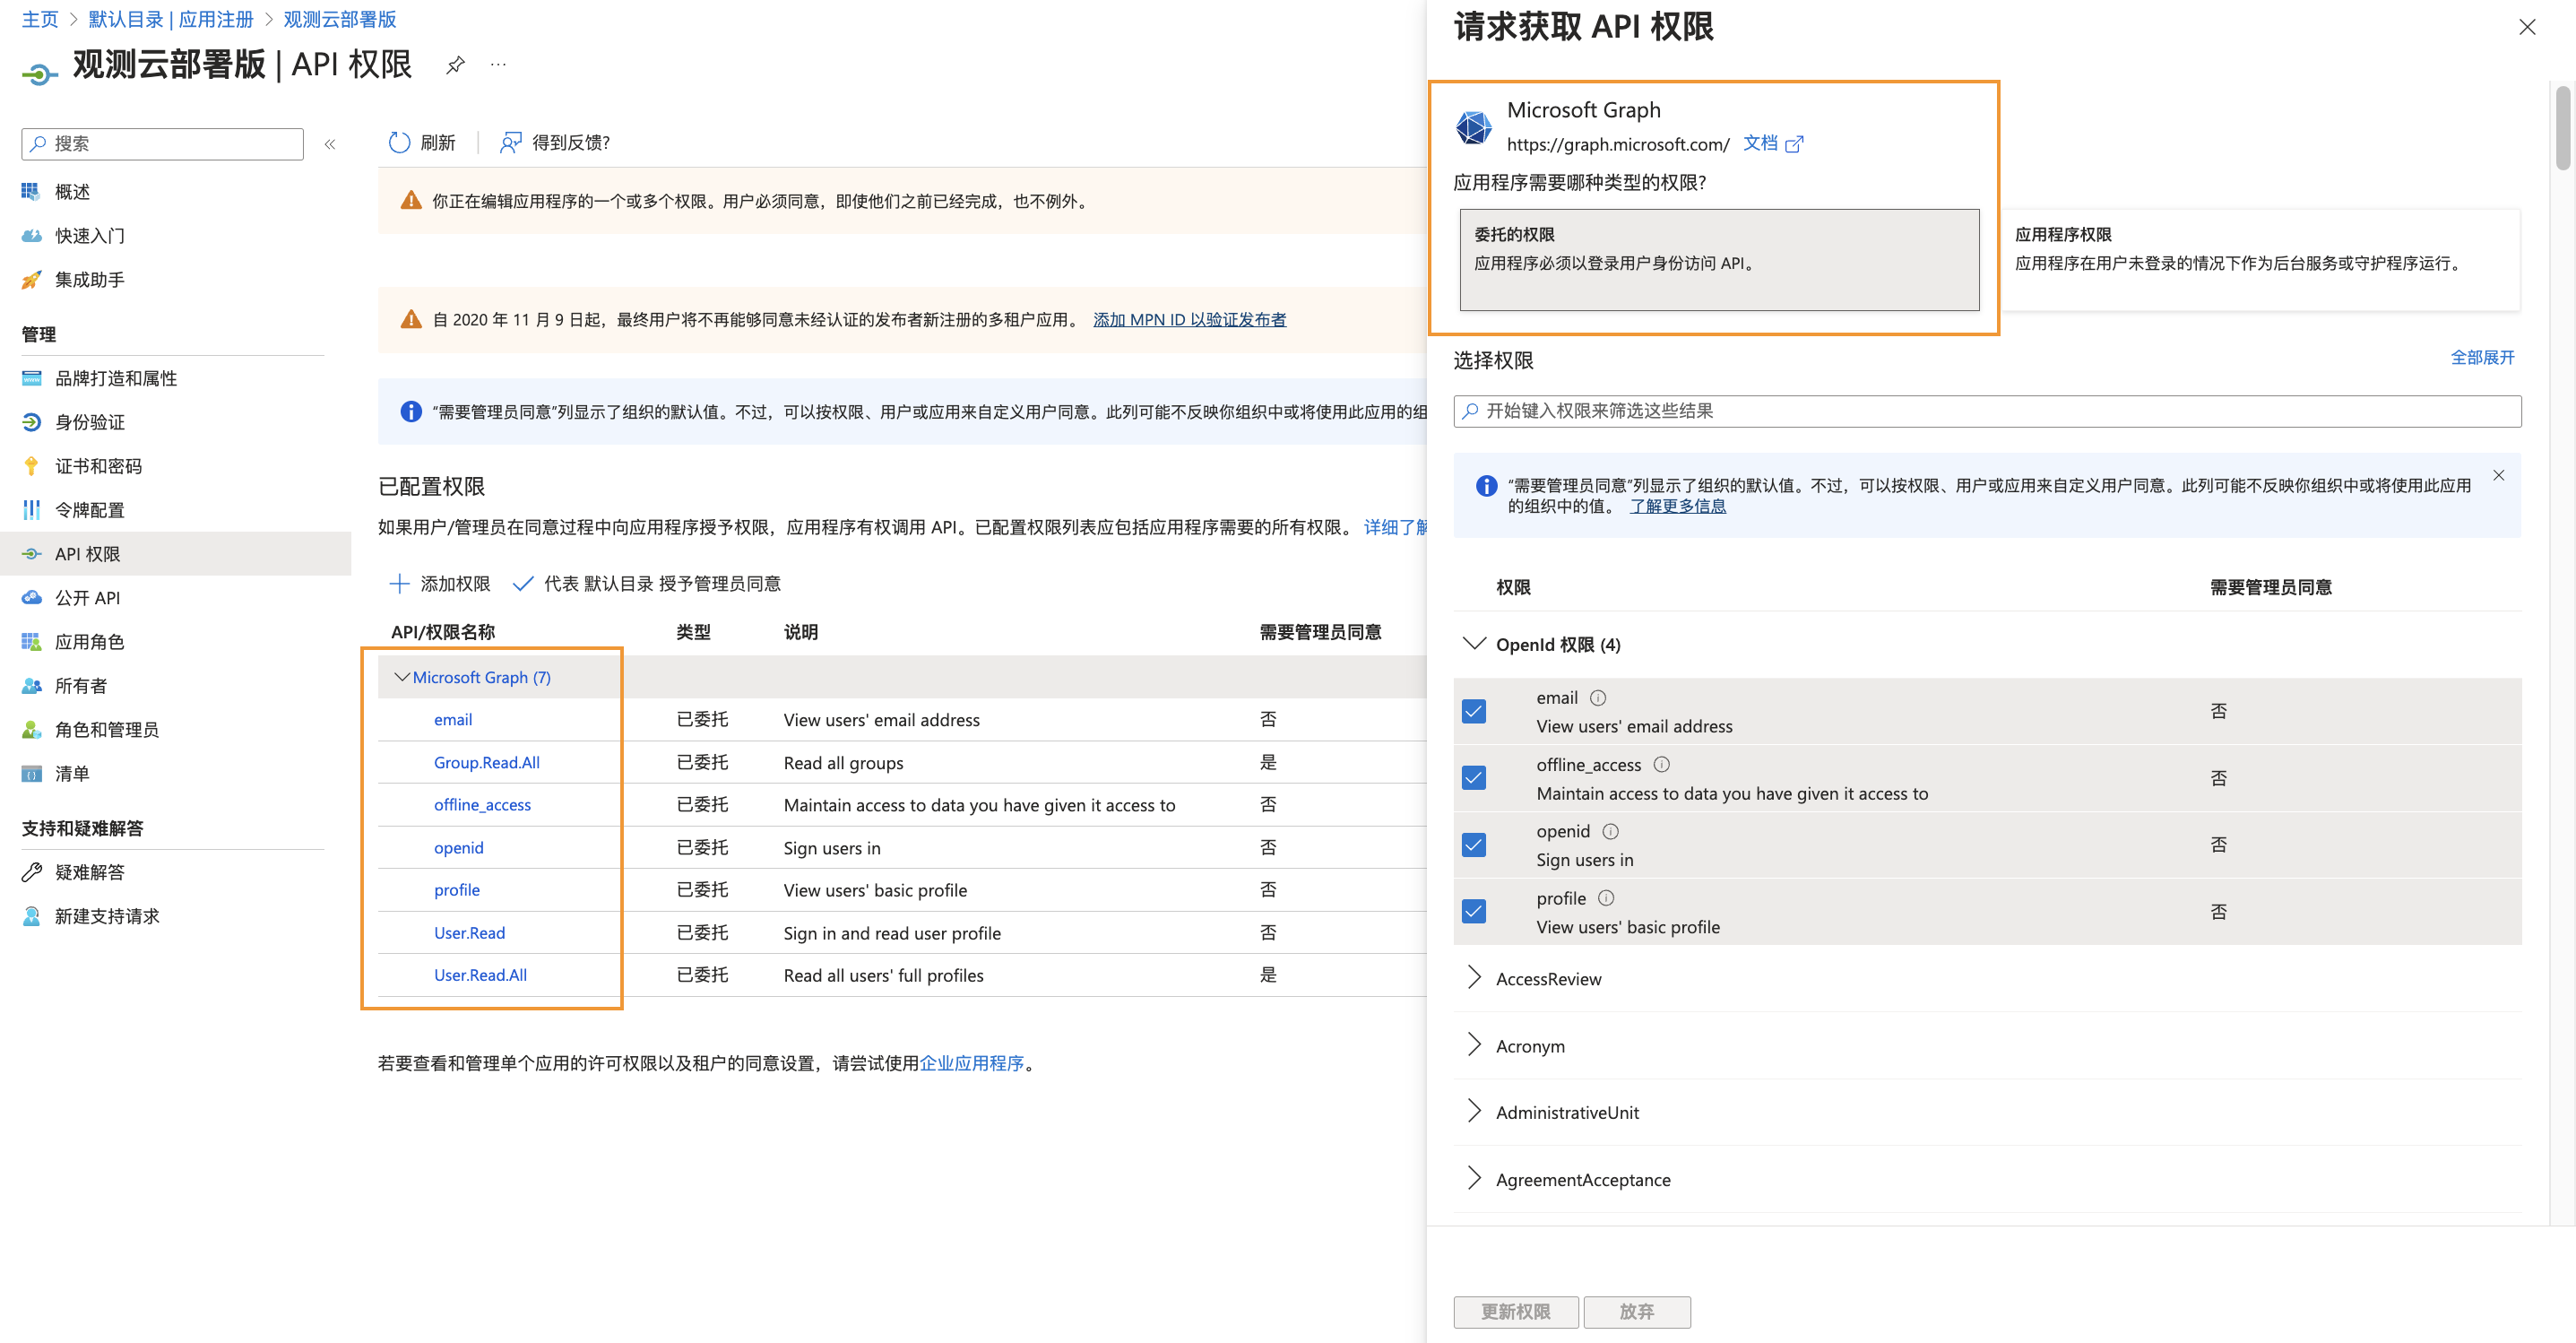This screenshot has width=2576, height=1343.
Task: Uncheck the openid permission checkbox
Action: [1474, 845]
